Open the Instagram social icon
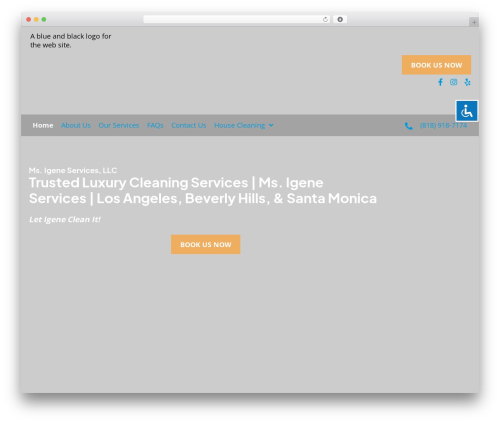This screenshot has height=423, width=500. coord(453,82)
